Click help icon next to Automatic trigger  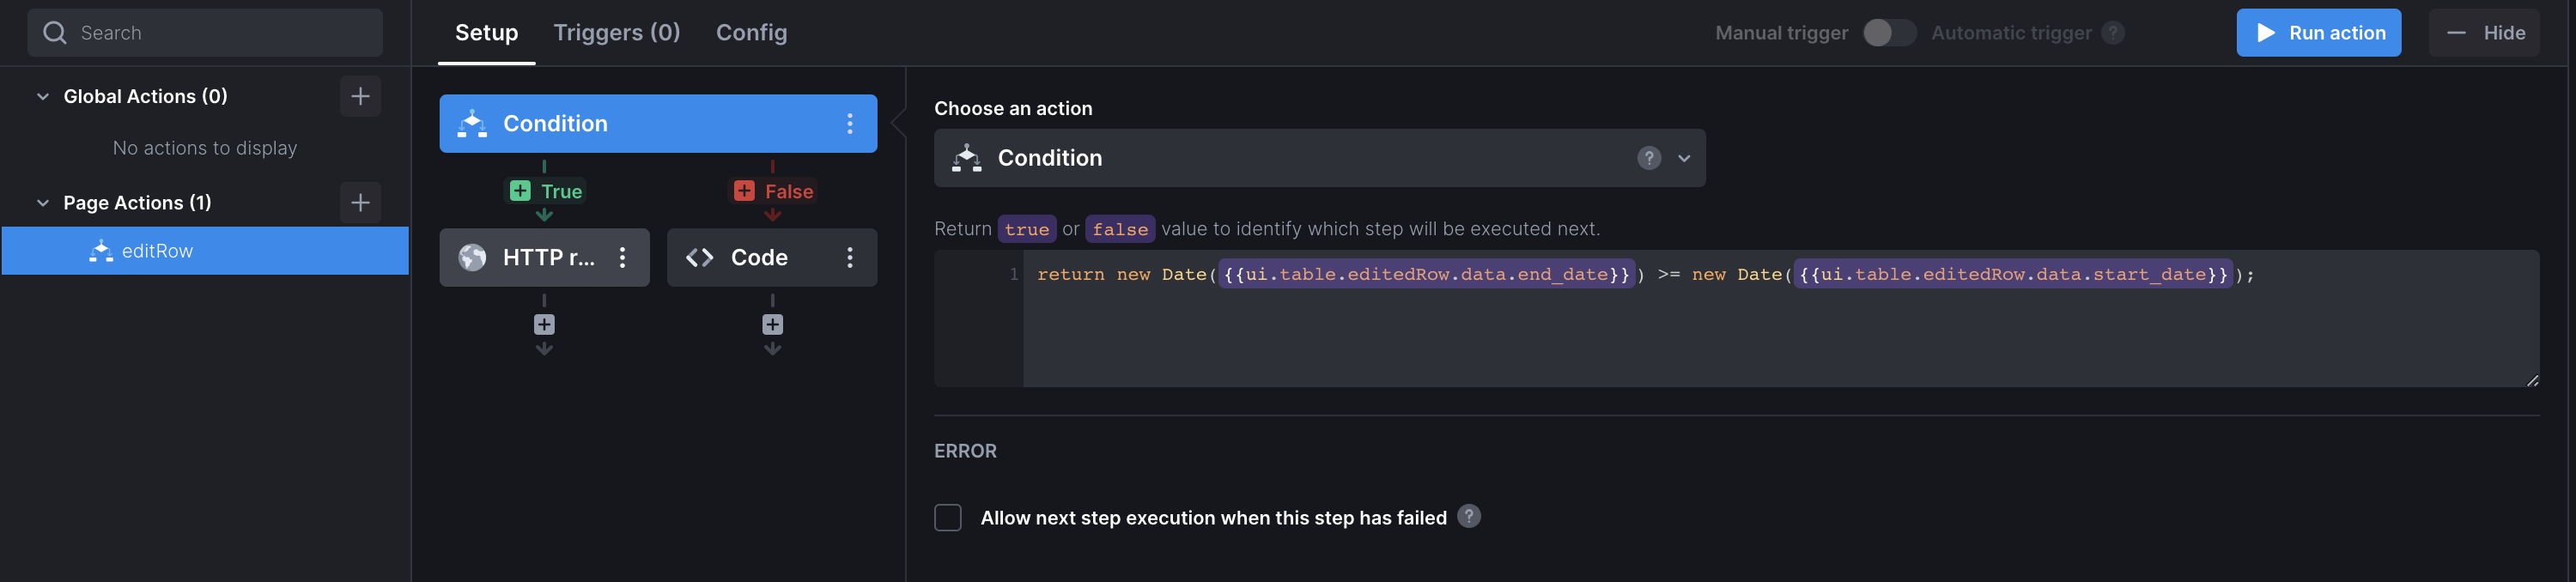tap(2112, 33)
